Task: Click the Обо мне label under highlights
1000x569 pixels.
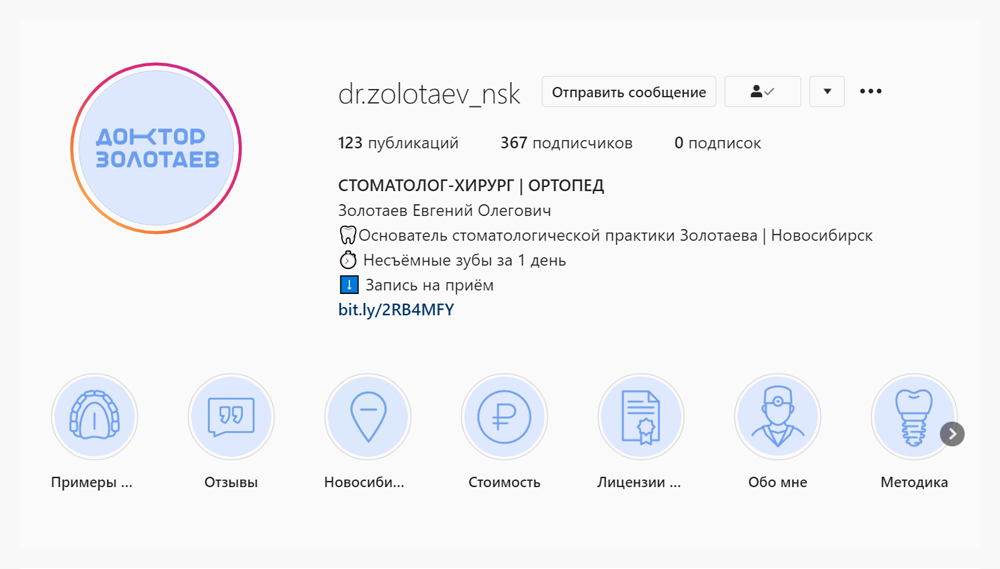Action: tap(777, 482)
